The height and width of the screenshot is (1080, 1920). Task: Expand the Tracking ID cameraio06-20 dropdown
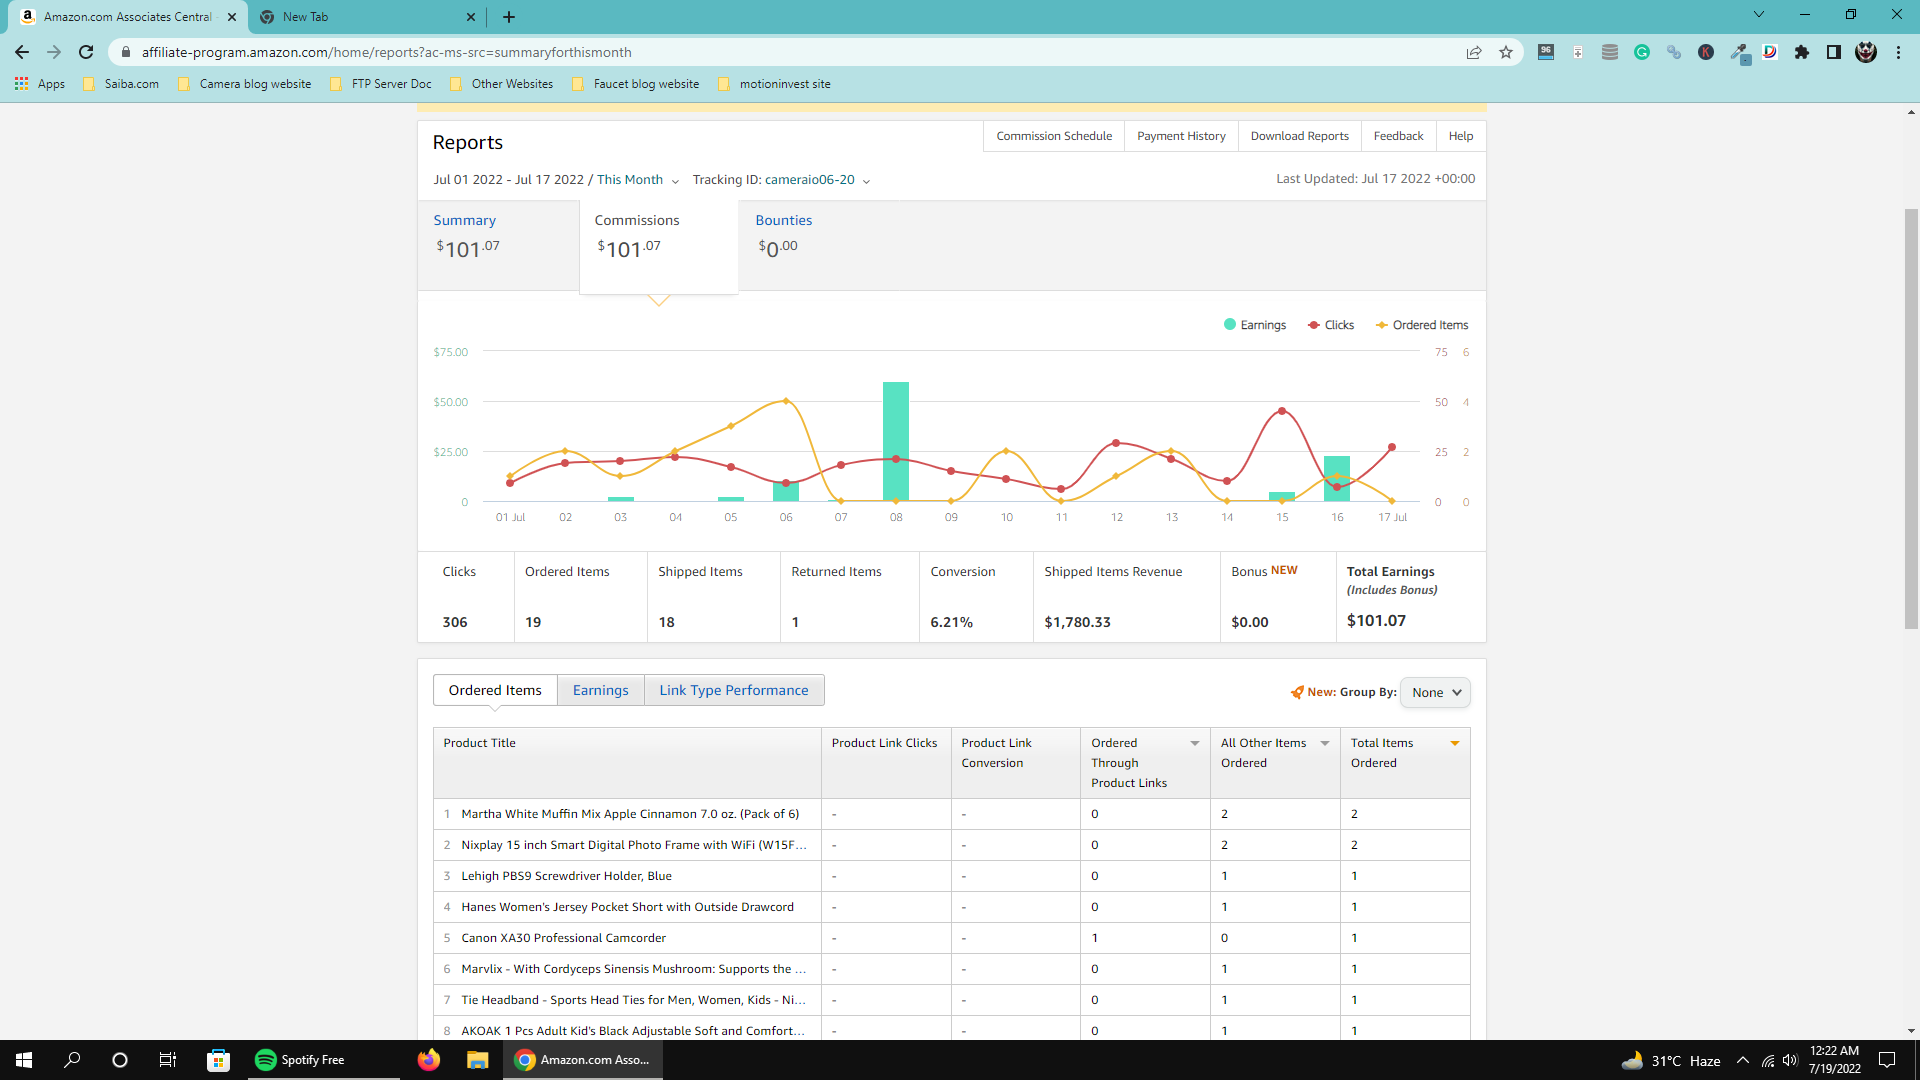tap(781, 180)
